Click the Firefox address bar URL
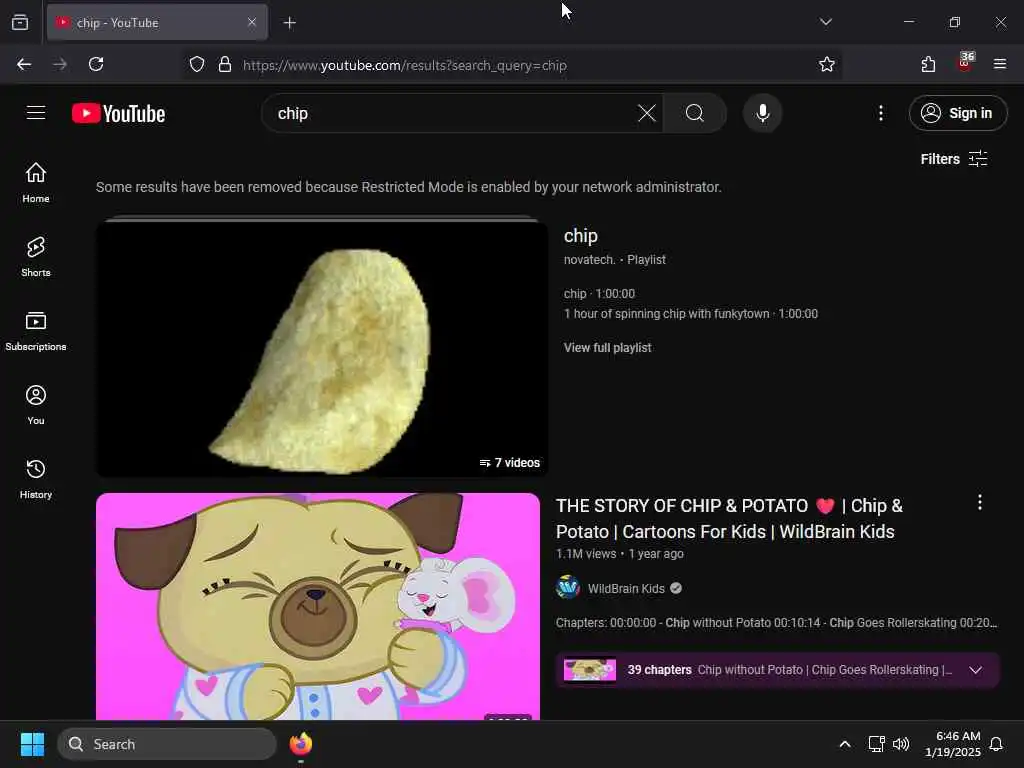Viewport: 1024px width, 768px height. pyautogui.click(x=405, y=65)
